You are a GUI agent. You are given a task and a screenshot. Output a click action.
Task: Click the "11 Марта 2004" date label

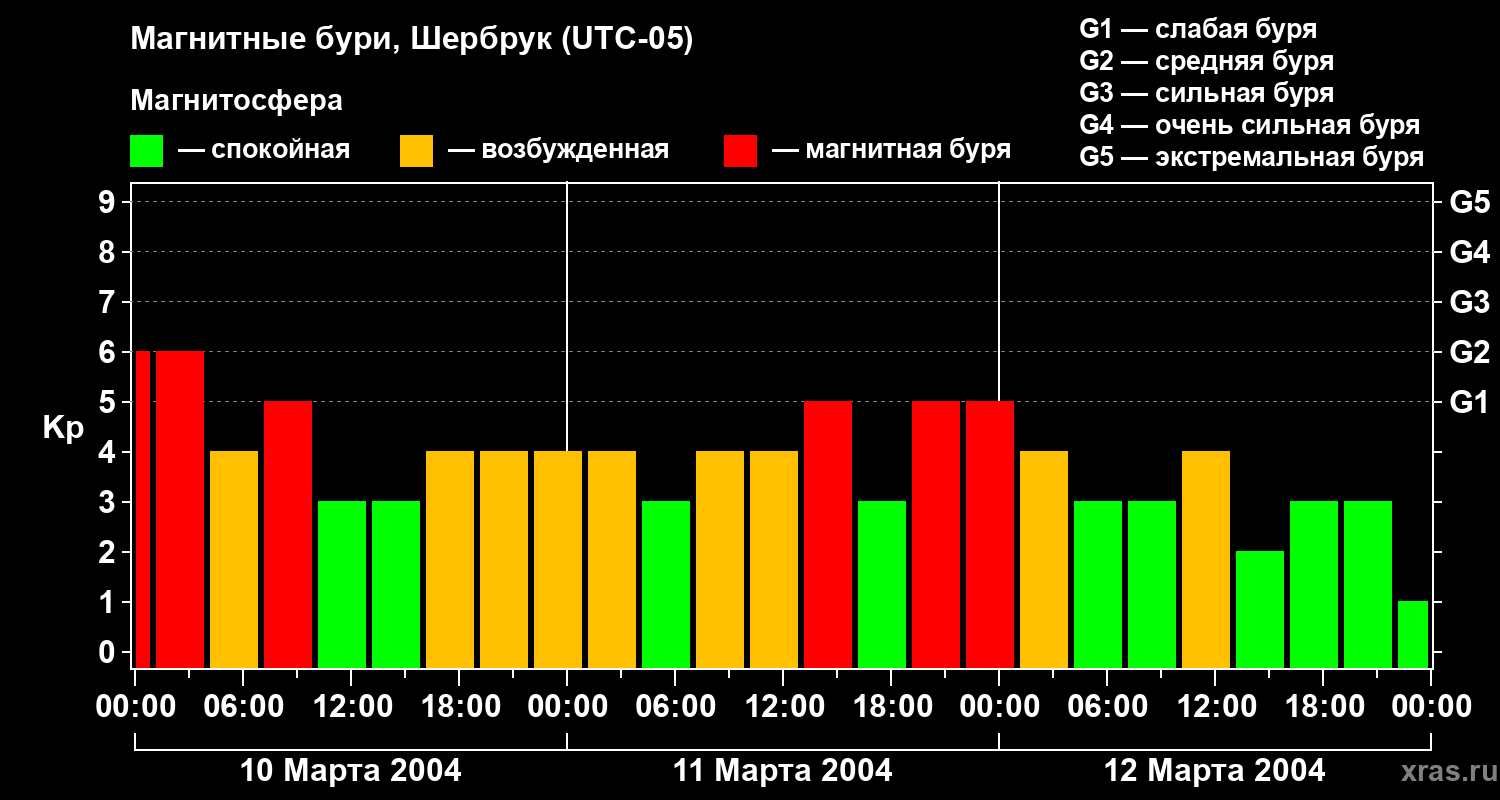783,771
